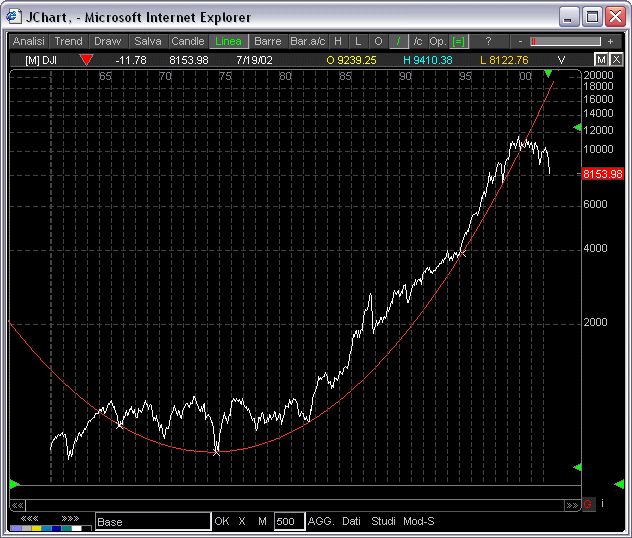Click the green slash icon in toolbar
Screen dimensions: 632x538
pos(398,41)
